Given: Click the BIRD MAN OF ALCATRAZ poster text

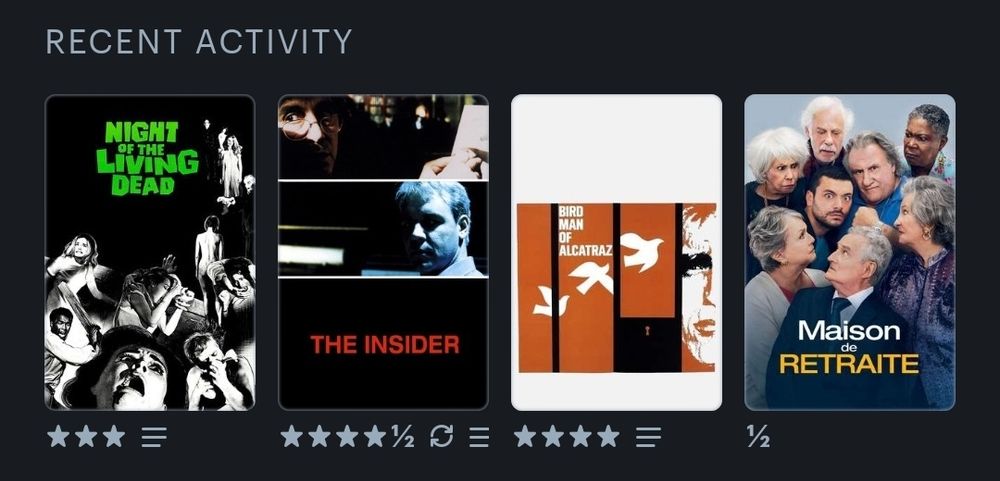Looking at the screenshot, I should (584, 231).
